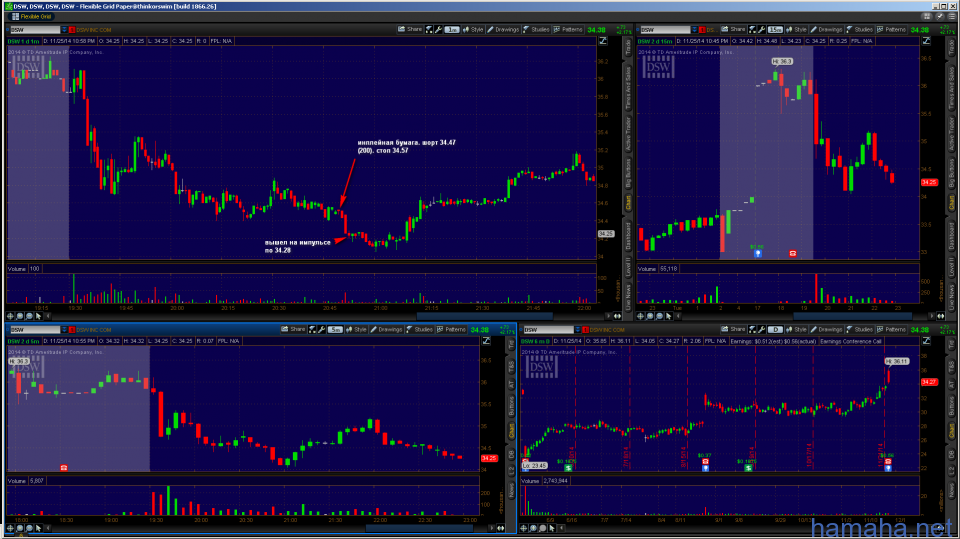This screenshot has height=539, width=960.
Task: Expand symbol dropdown in the 15m chart
Action: (694, 29)
